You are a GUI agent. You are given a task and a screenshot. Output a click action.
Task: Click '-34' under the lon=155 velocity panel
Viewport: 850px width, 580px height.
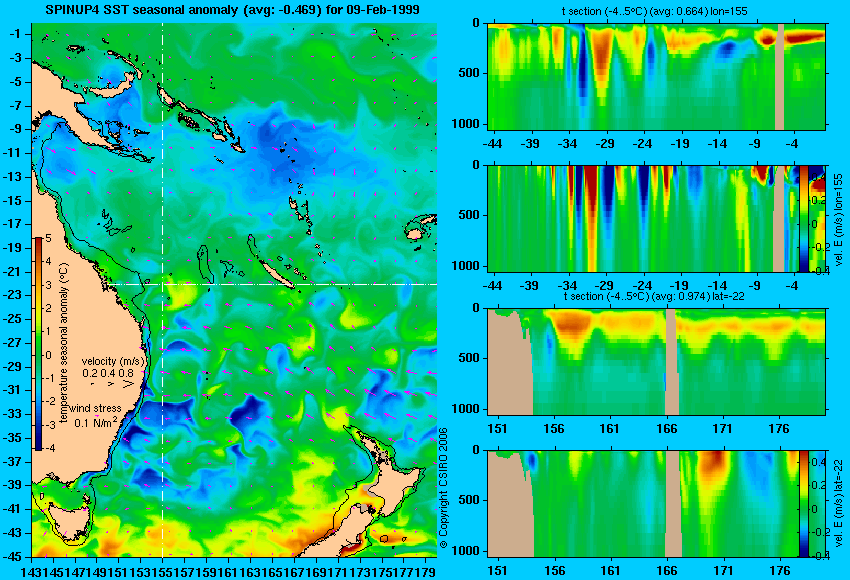pos(567,286)
